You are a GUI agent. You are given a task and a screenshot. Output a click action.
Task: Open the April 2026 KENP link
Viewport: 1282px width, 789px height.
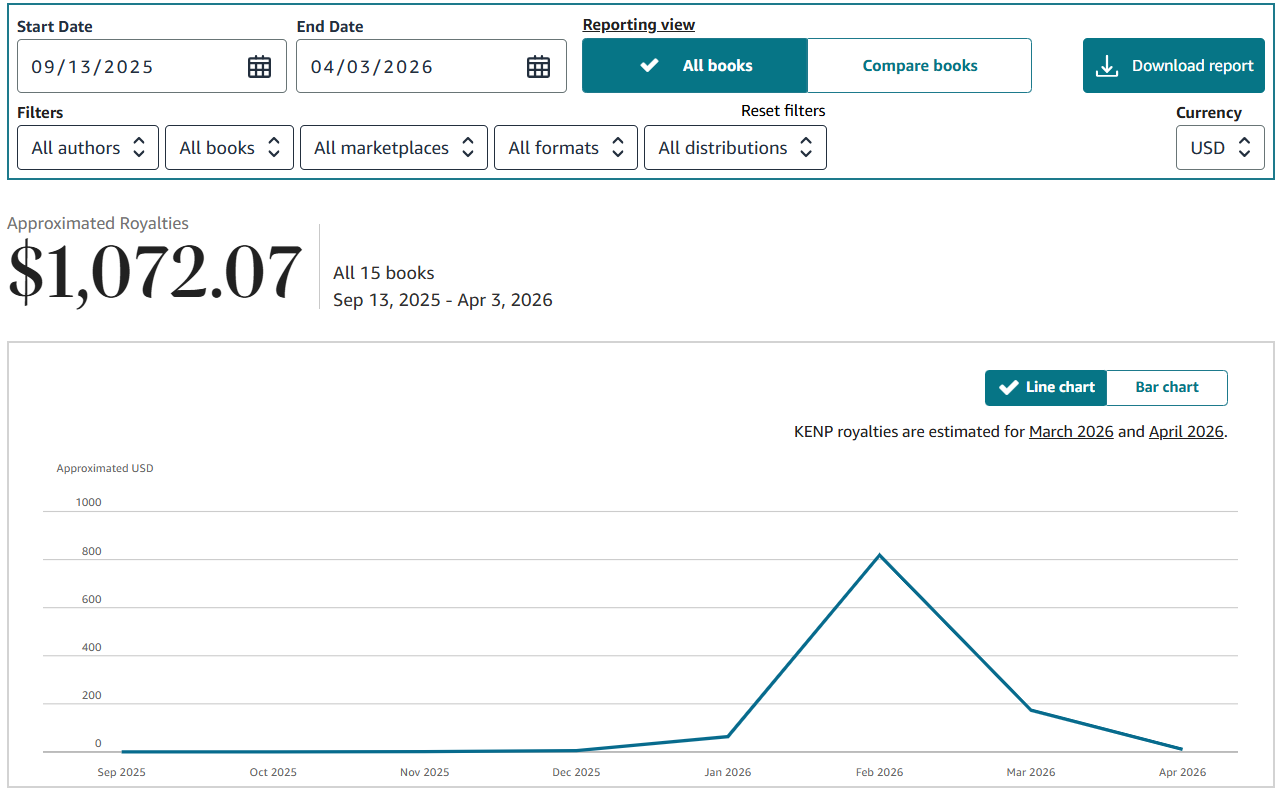click(x=1185, y=432)
